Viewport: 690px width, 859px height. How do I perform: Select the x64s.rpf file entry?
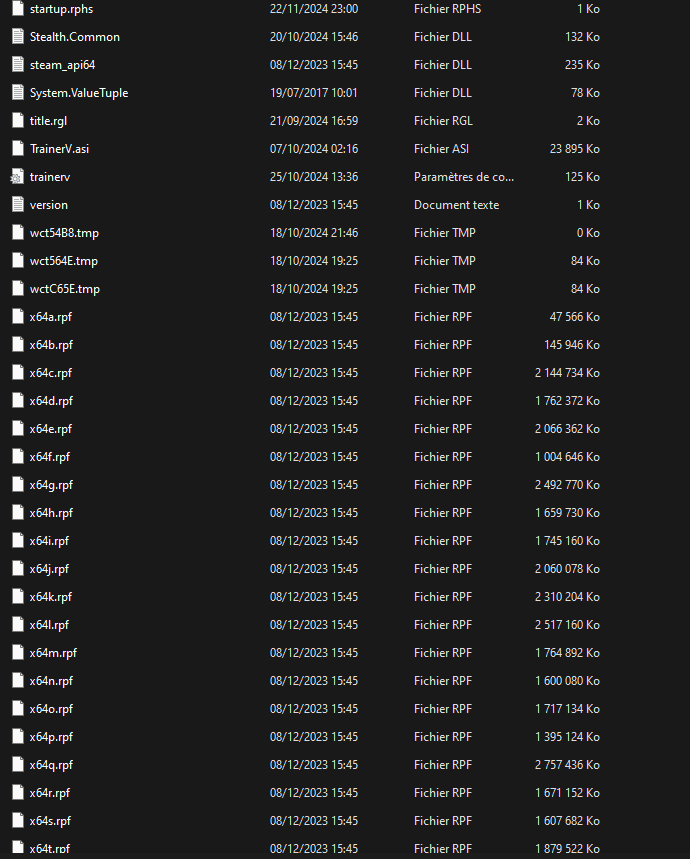(50, 821)
